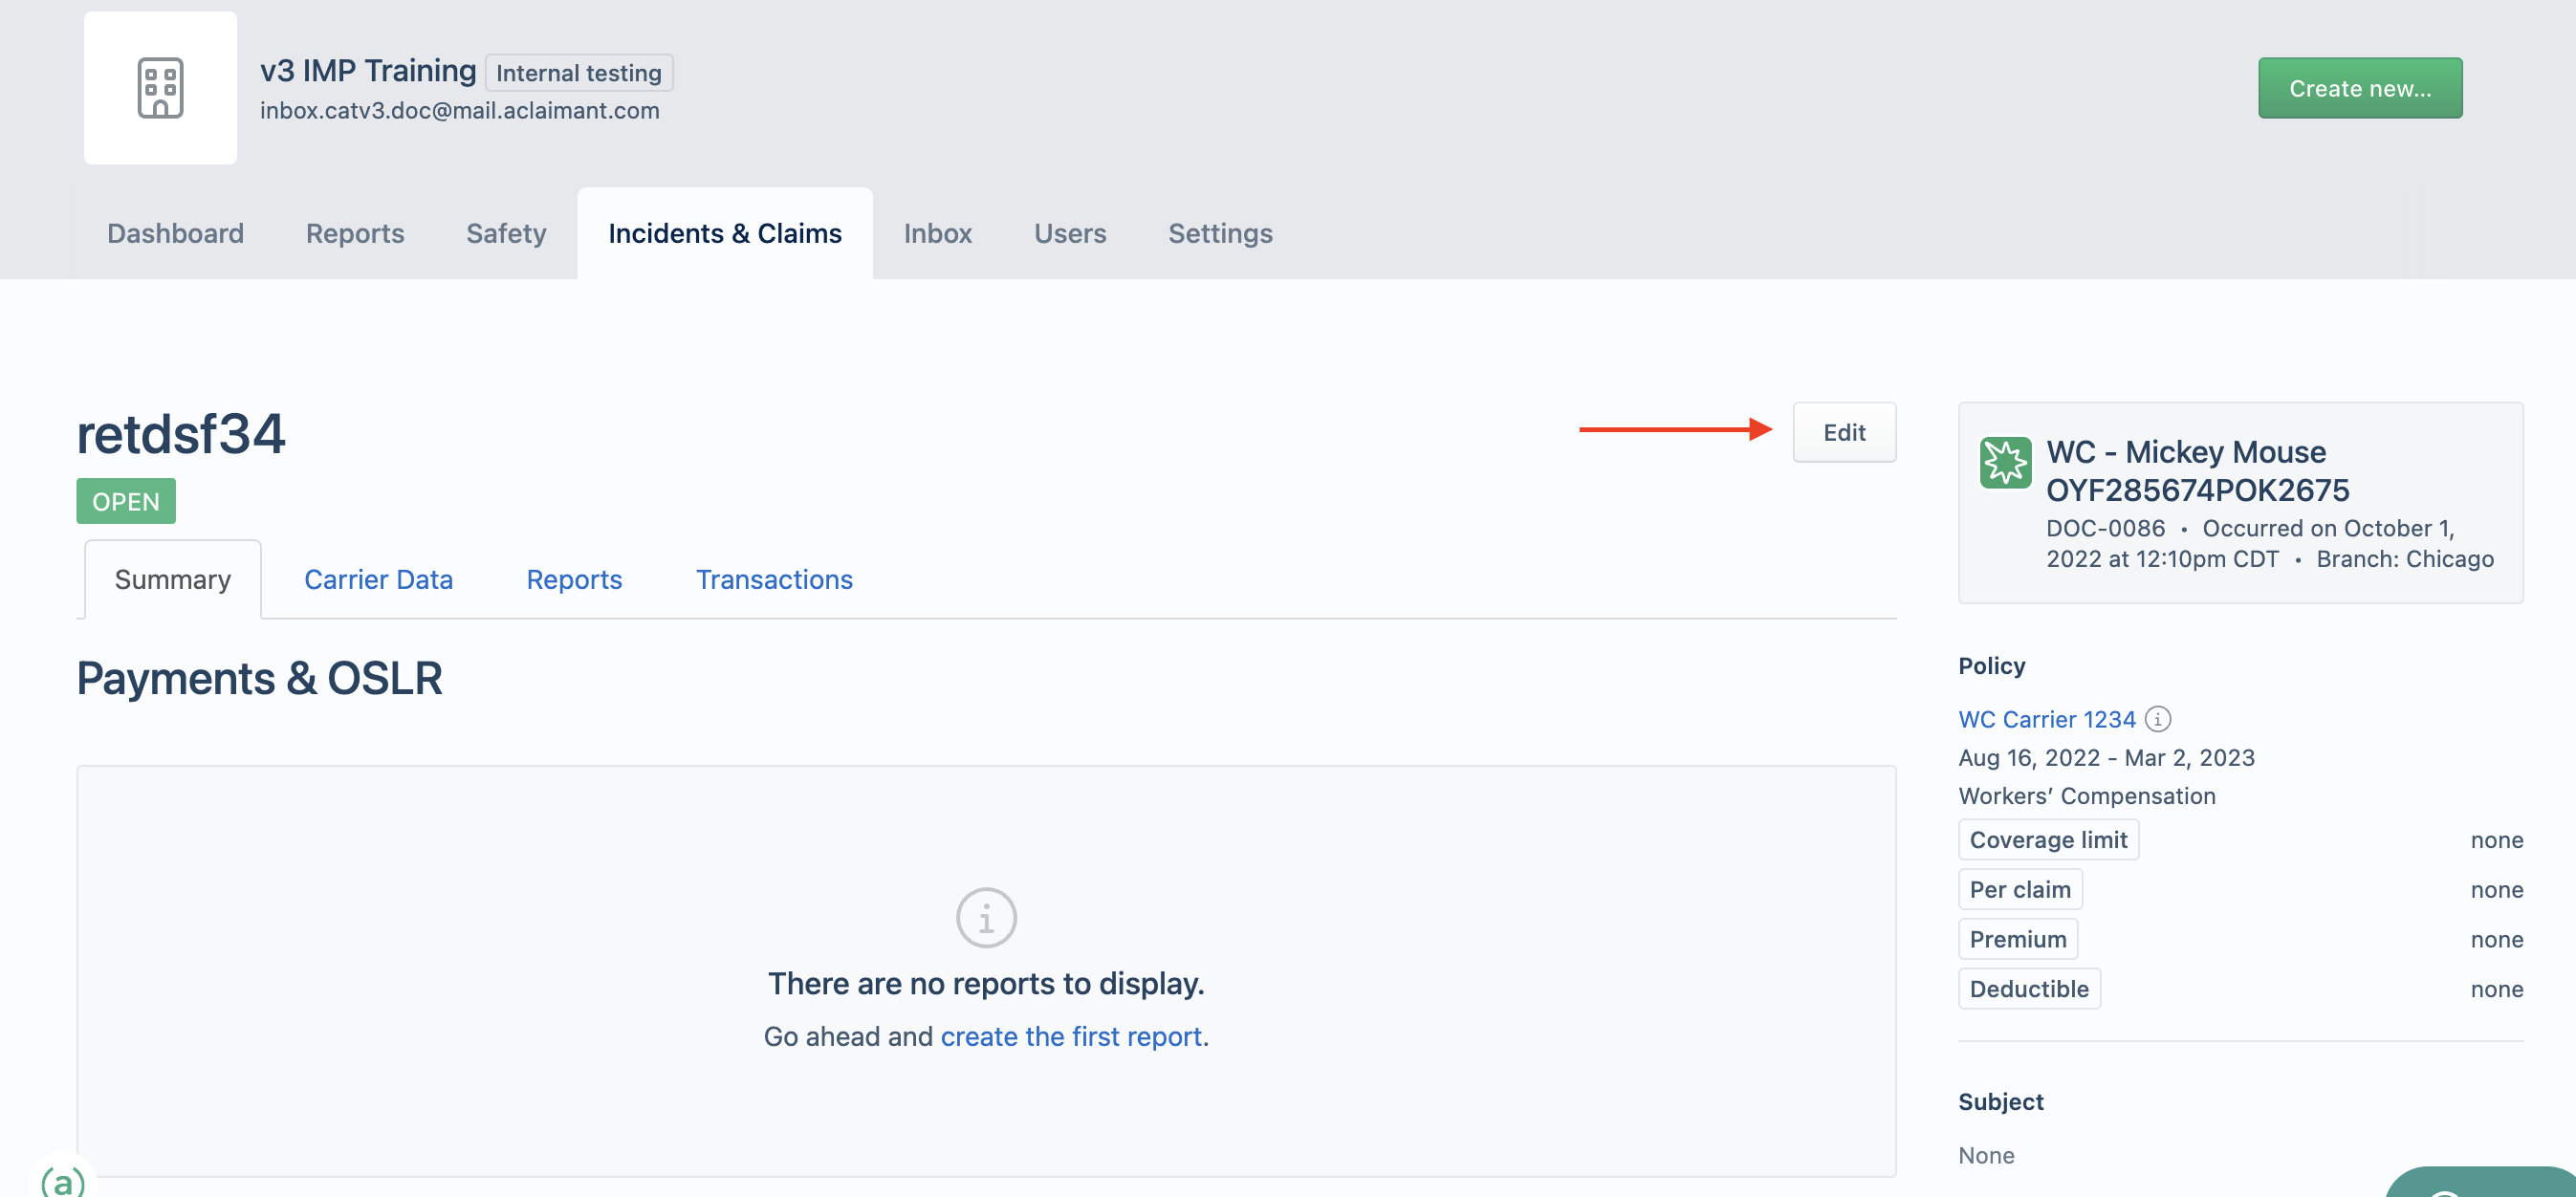
Task: Open the Inbox tab
Action: [x=938, y=233]
